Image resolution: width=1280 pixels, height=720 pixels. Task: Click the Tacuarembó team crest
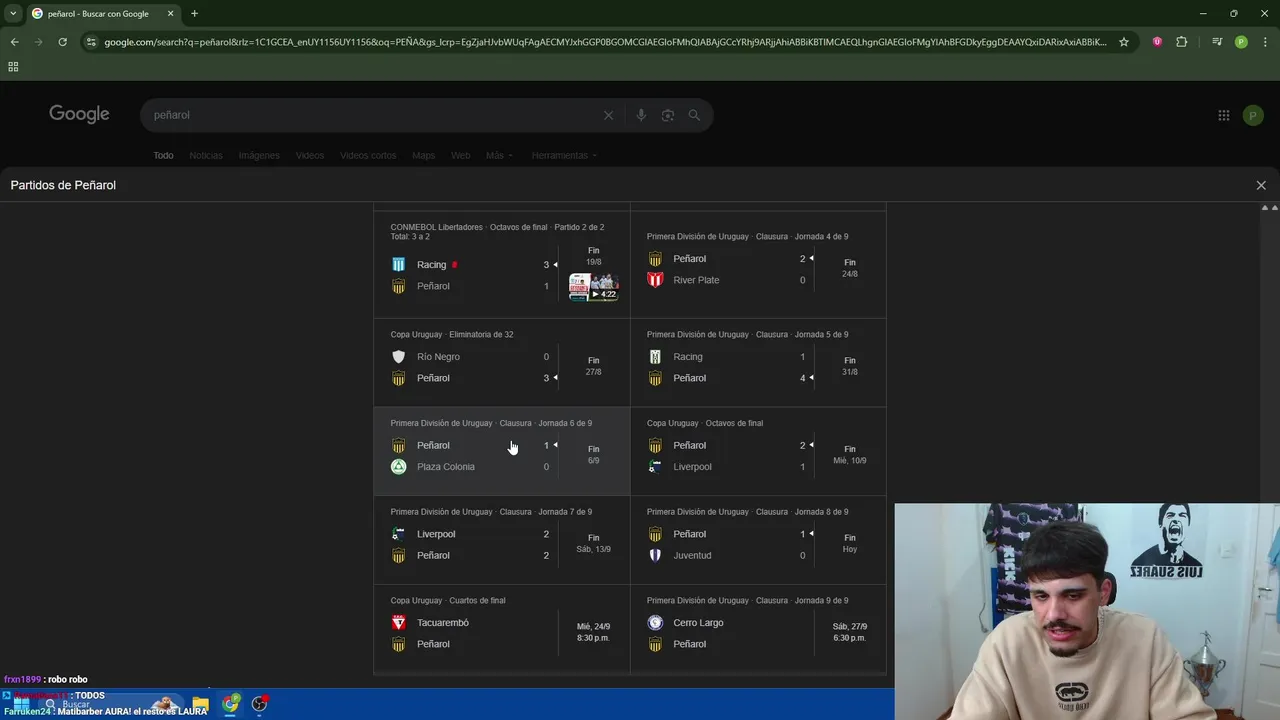coord(399,623)
